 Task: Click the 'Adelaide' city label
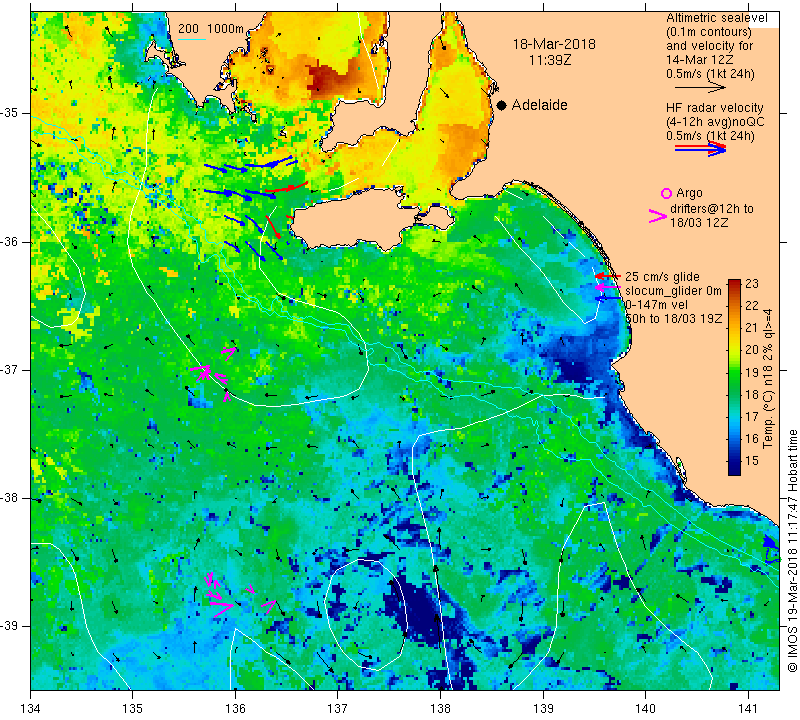coord(539,105)
